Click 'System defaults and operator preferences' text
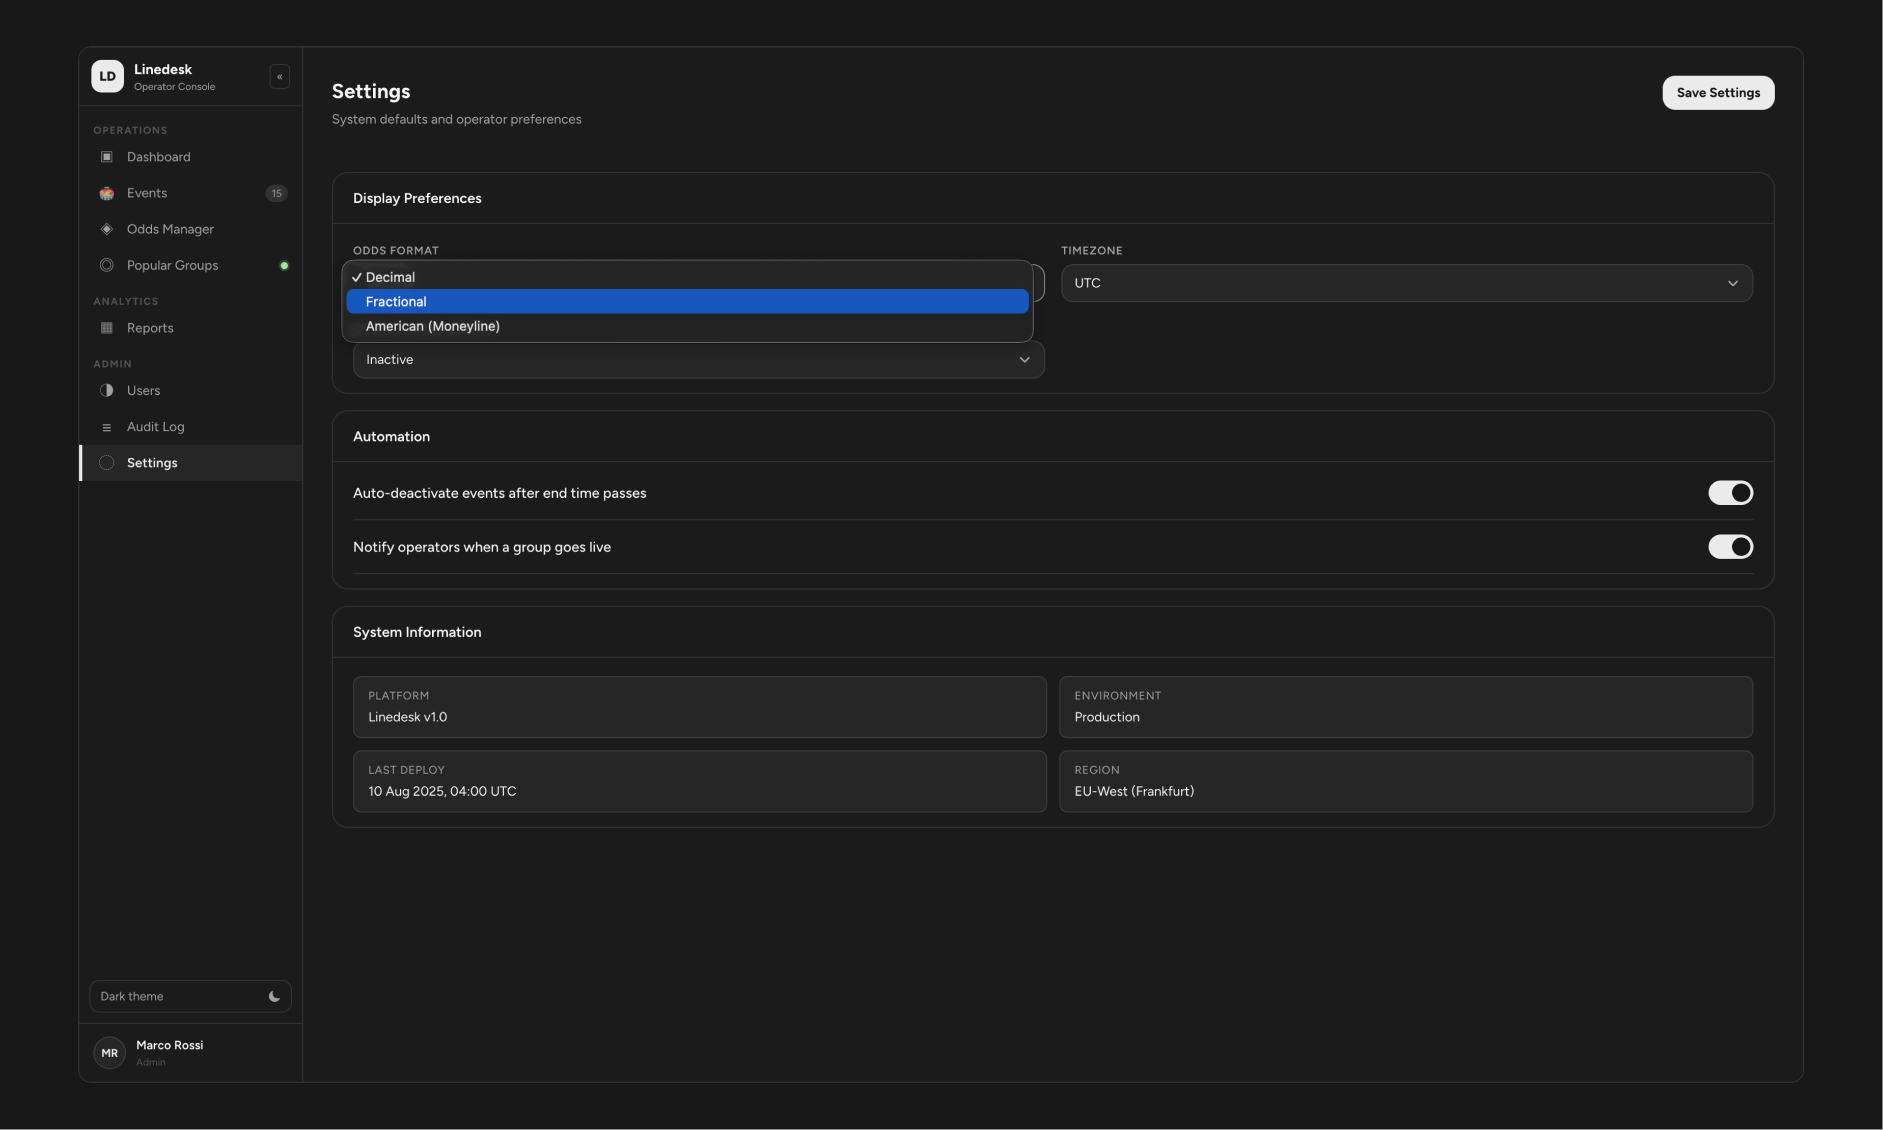 coord(456,119)
